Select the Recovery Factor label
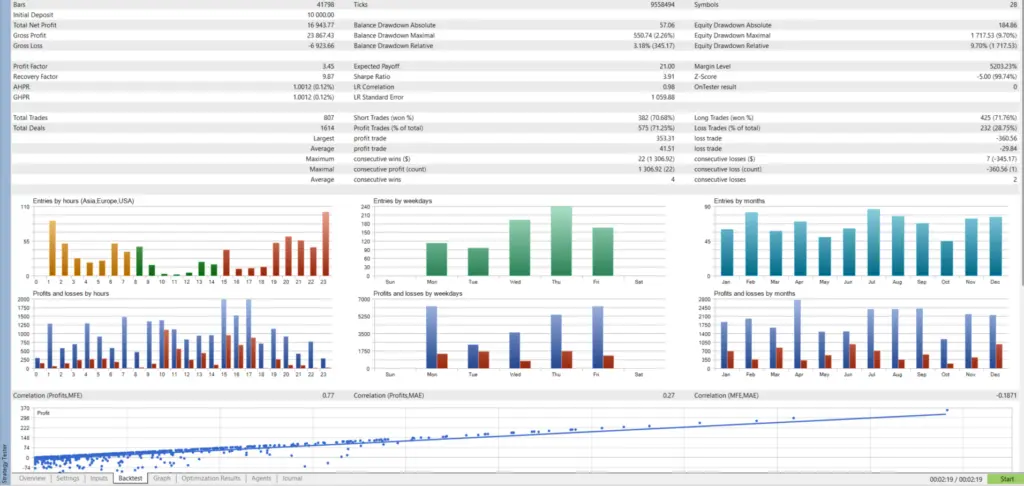The width and height of the screenshot is (1024, 486). click(33, 76)
